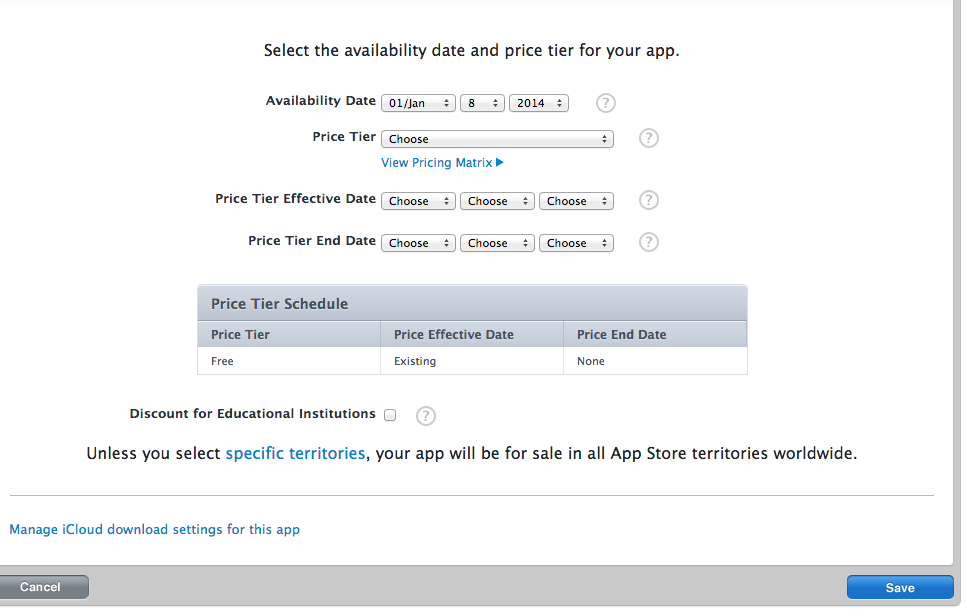Screen dimensions: 967x616
Task: Open Availability Date year dropdown
Action: coord(539,103)
